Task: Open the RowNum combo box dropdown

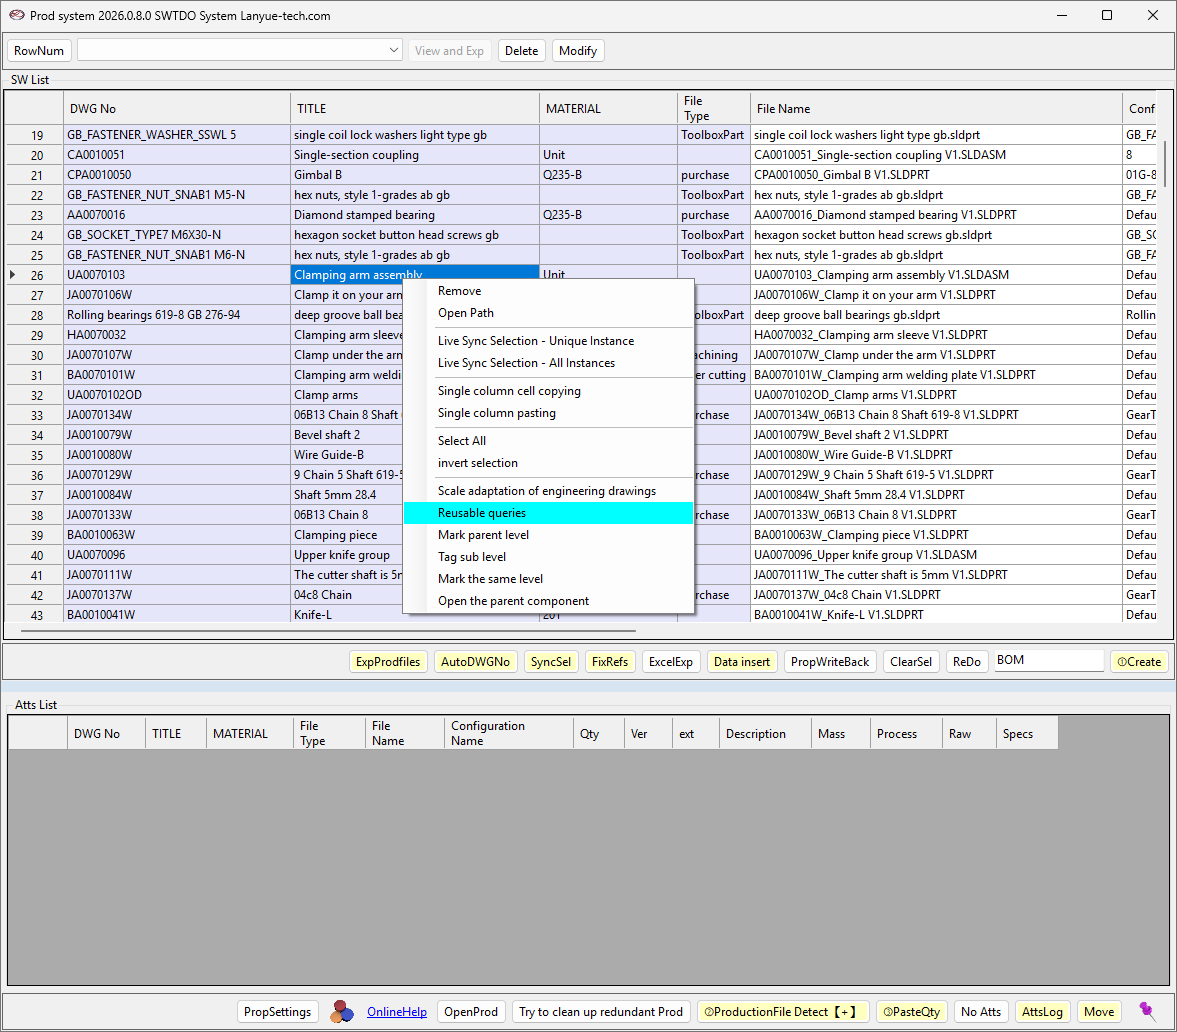Action: point(394,51)
